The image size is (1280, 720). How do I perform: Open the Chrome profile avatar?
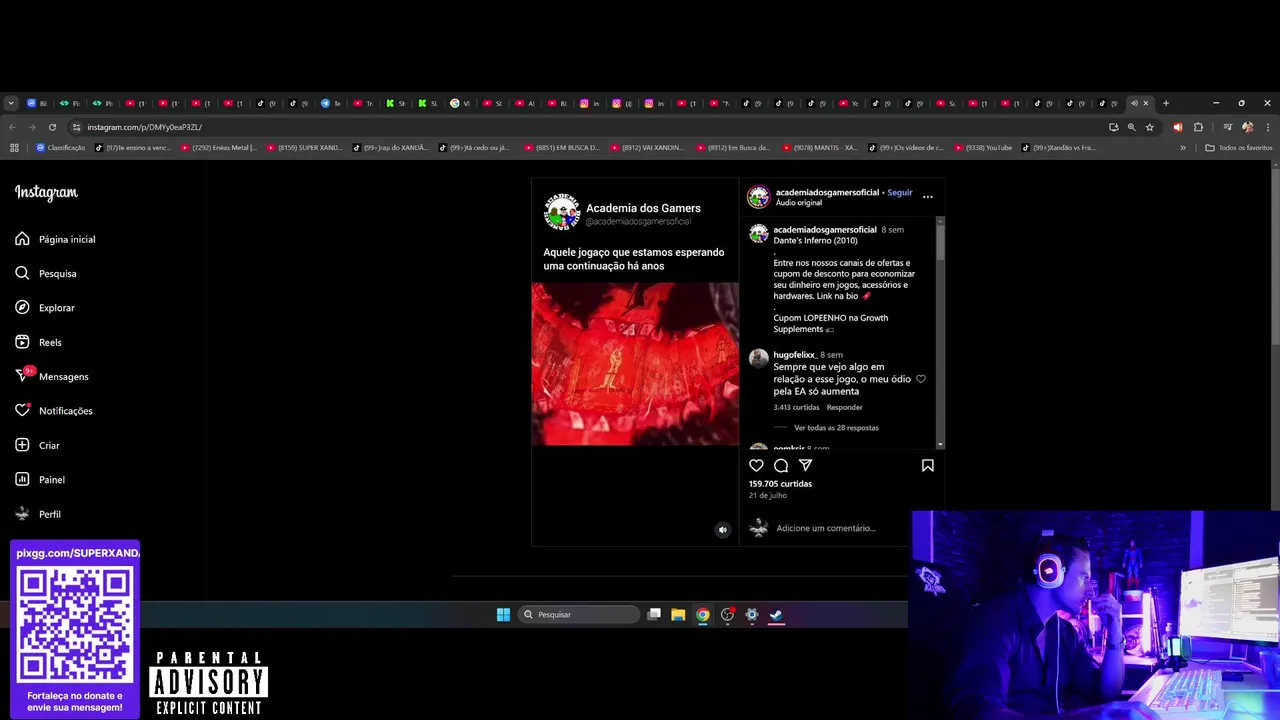pyautogui.click(x=1247, y=127)
